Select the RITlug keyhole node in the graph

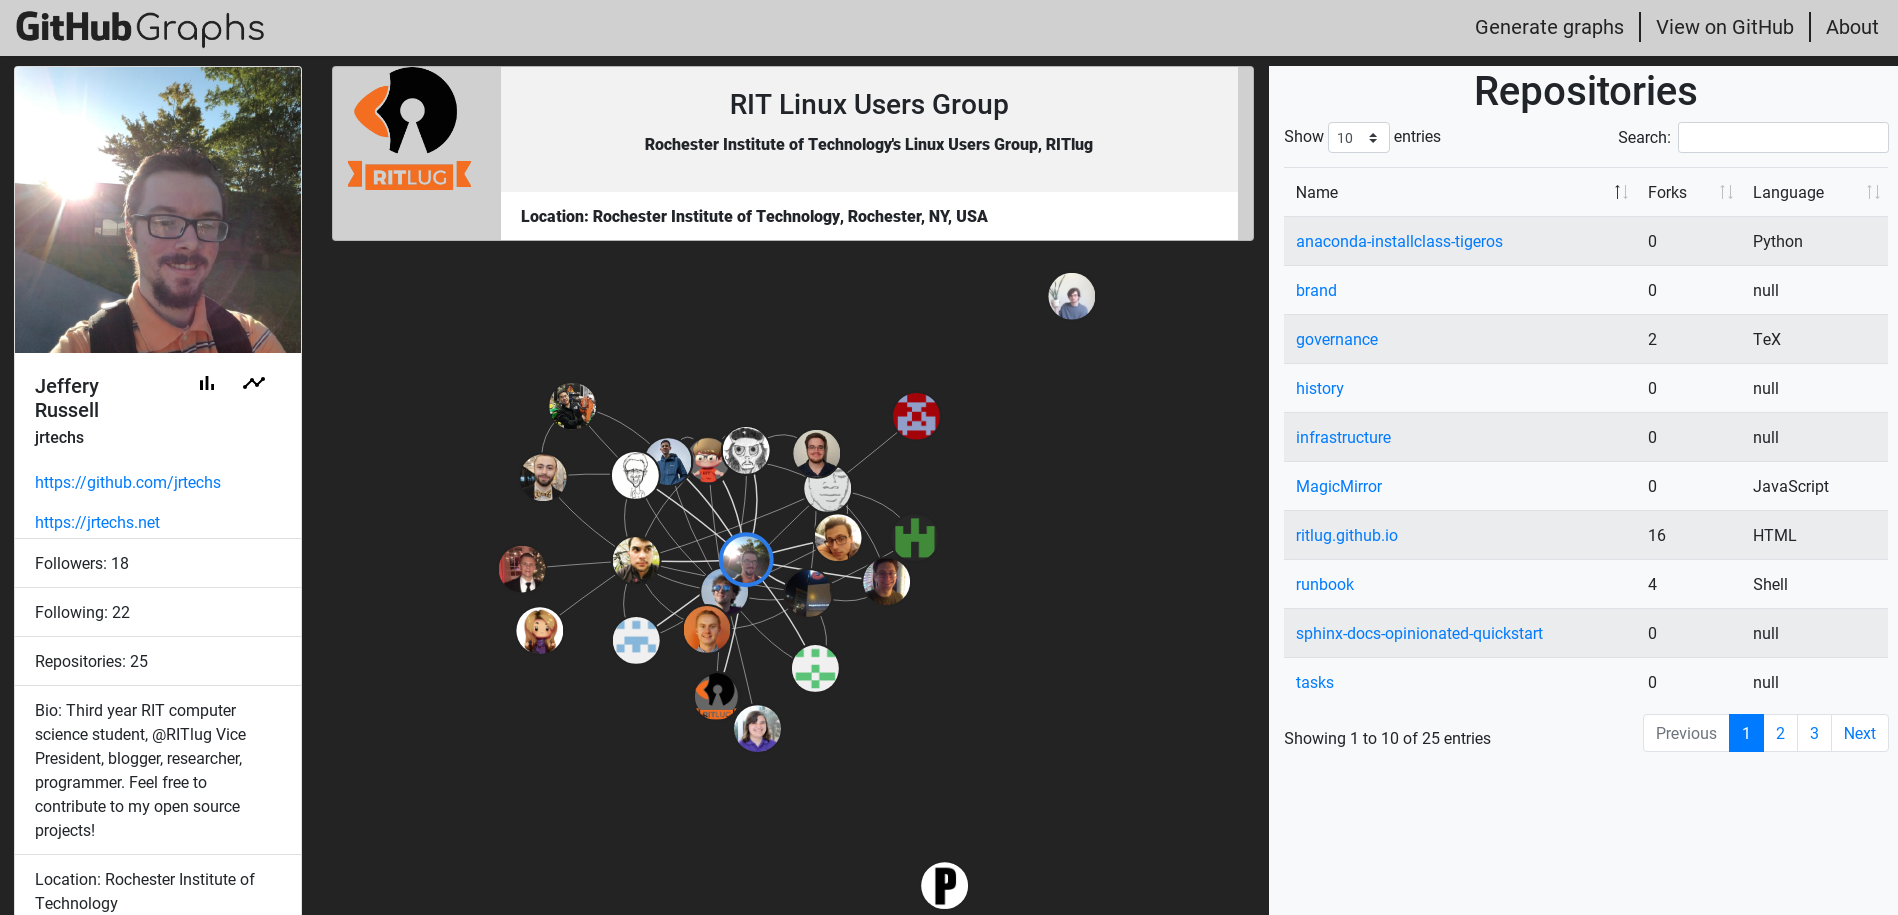tap(714, 695)
